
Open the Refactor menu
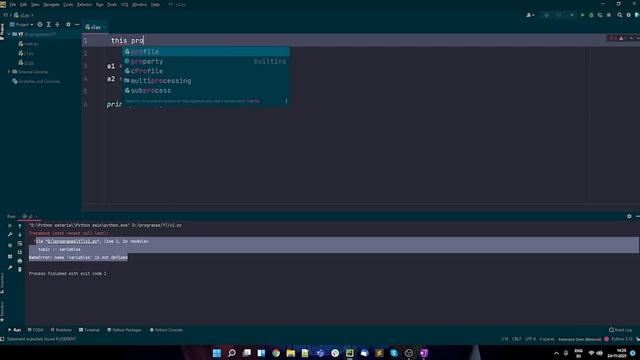click(84, 4)
